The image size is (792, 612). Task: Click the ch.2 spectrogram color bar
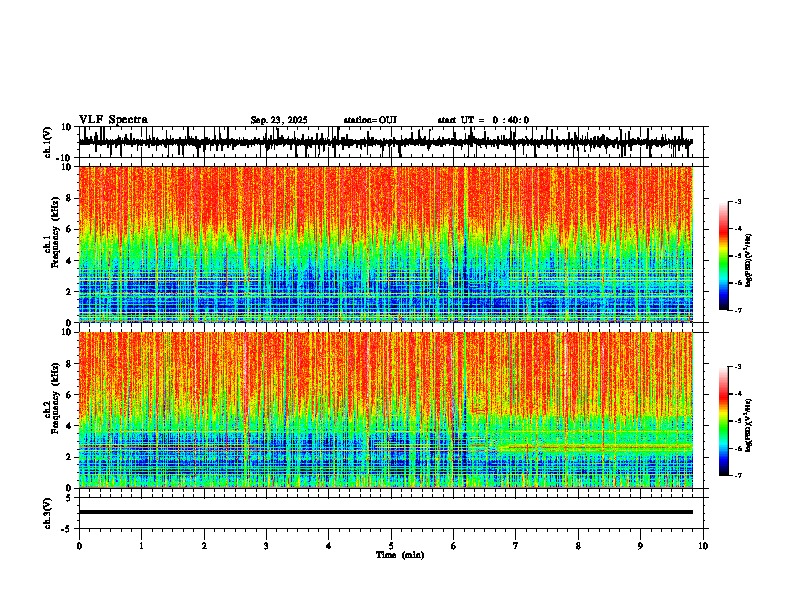(723, 421)
